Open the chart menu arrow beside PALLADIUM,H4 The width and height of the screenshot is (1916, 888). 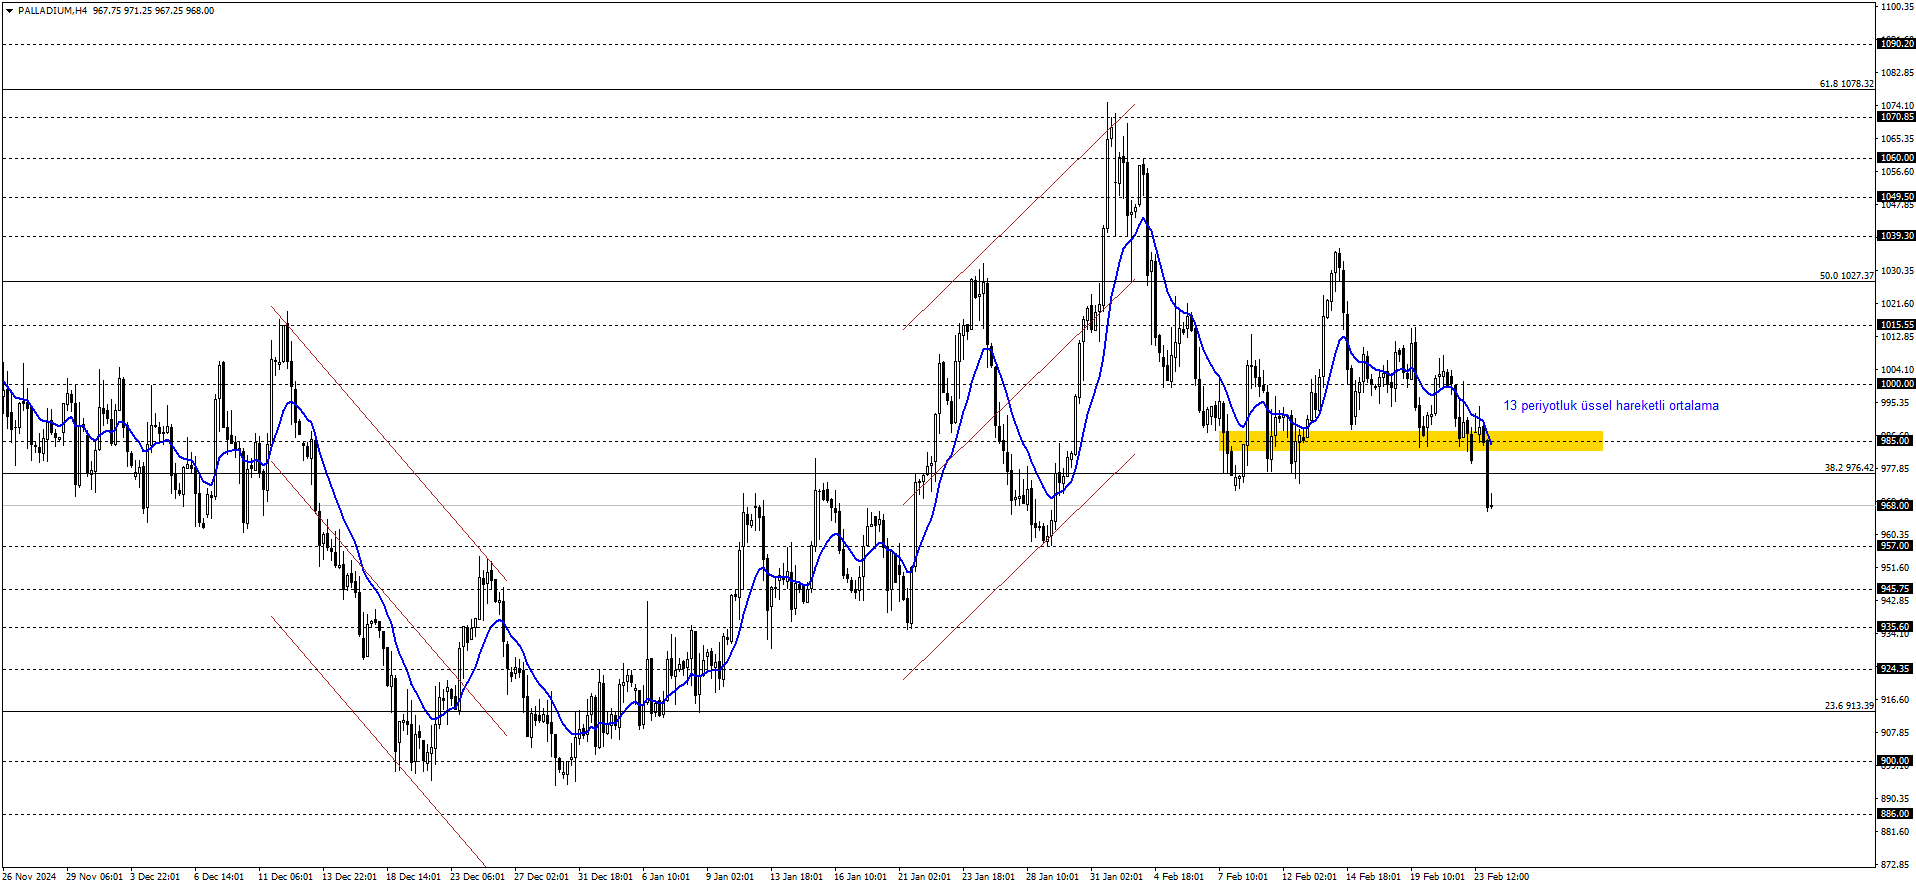click(x=10, y=11)
